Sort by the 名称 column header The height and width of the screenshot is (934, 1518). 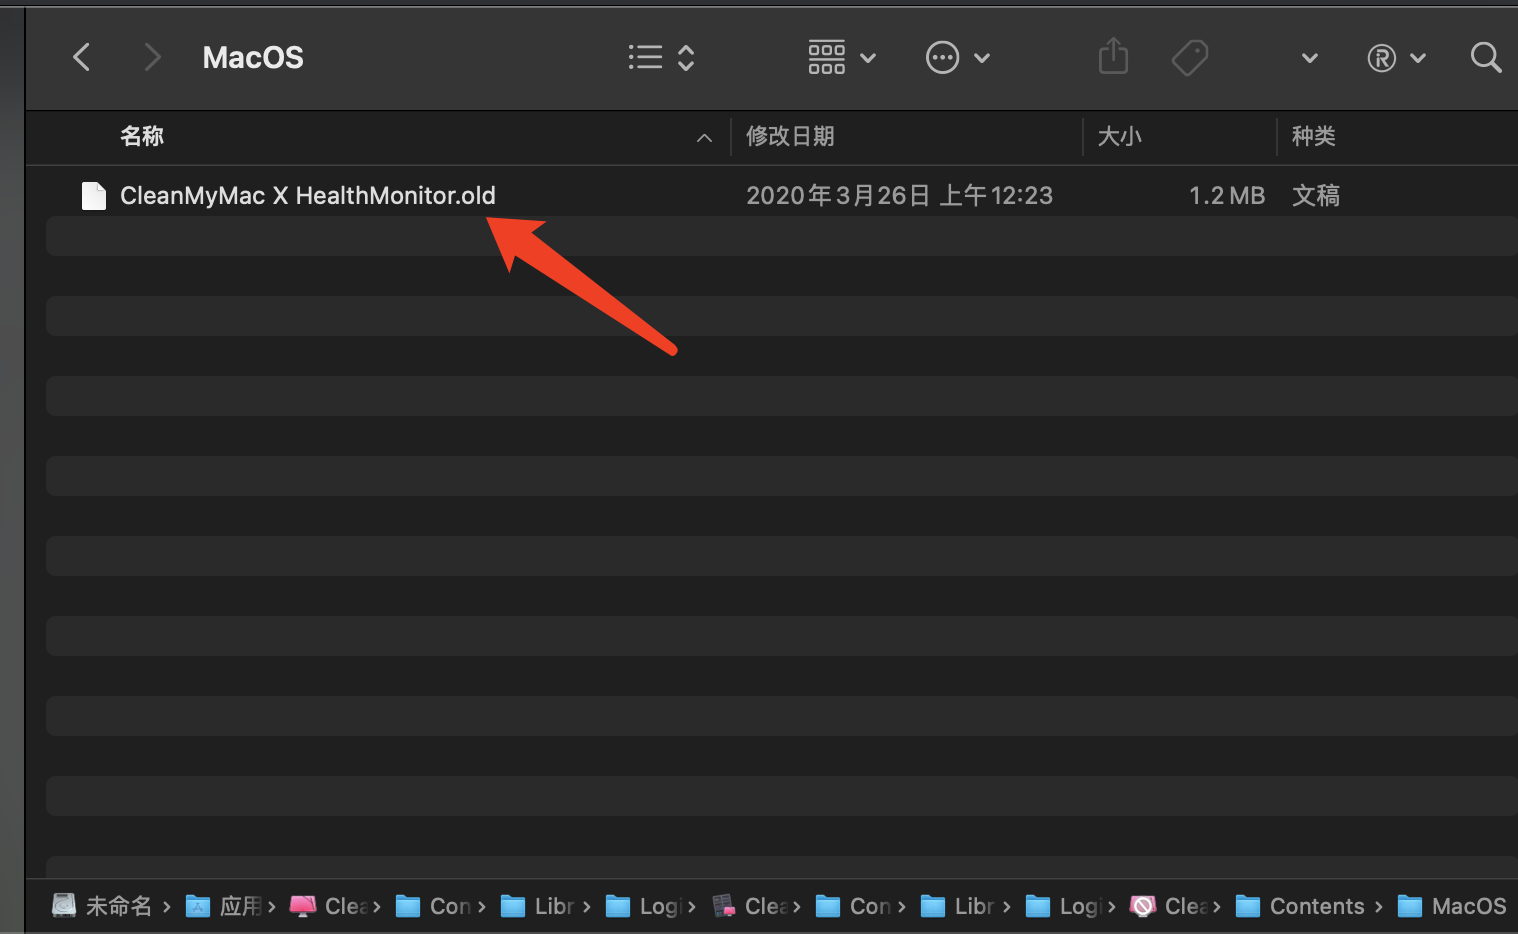click(x=142, y=136)
